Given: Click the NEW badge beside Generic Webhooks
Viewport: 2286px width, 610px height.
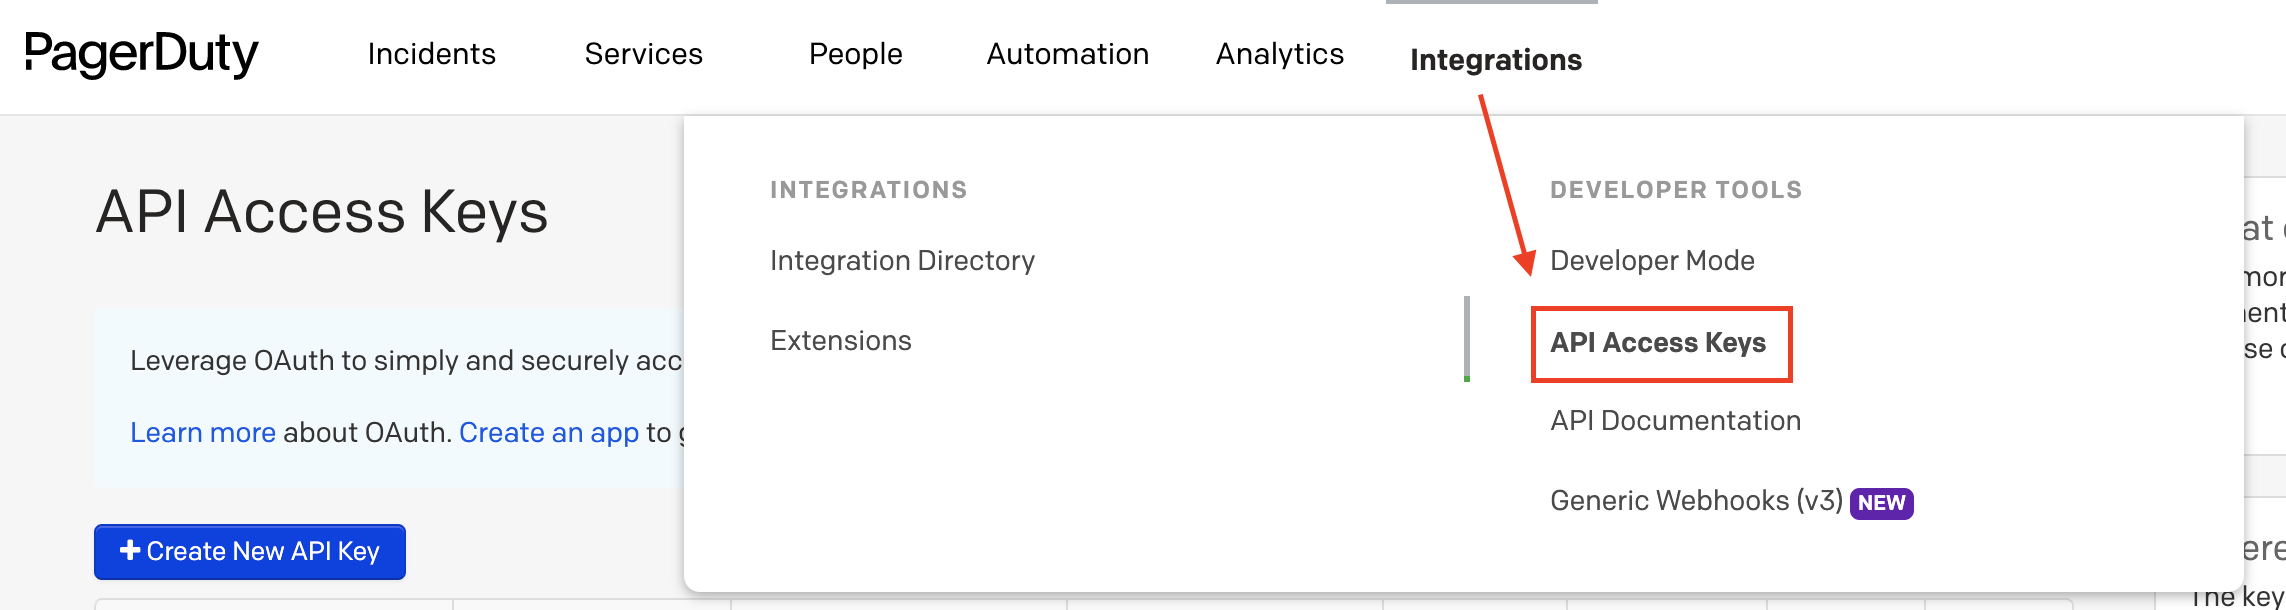Looking at the screenshot, I should click(1881, 503).
